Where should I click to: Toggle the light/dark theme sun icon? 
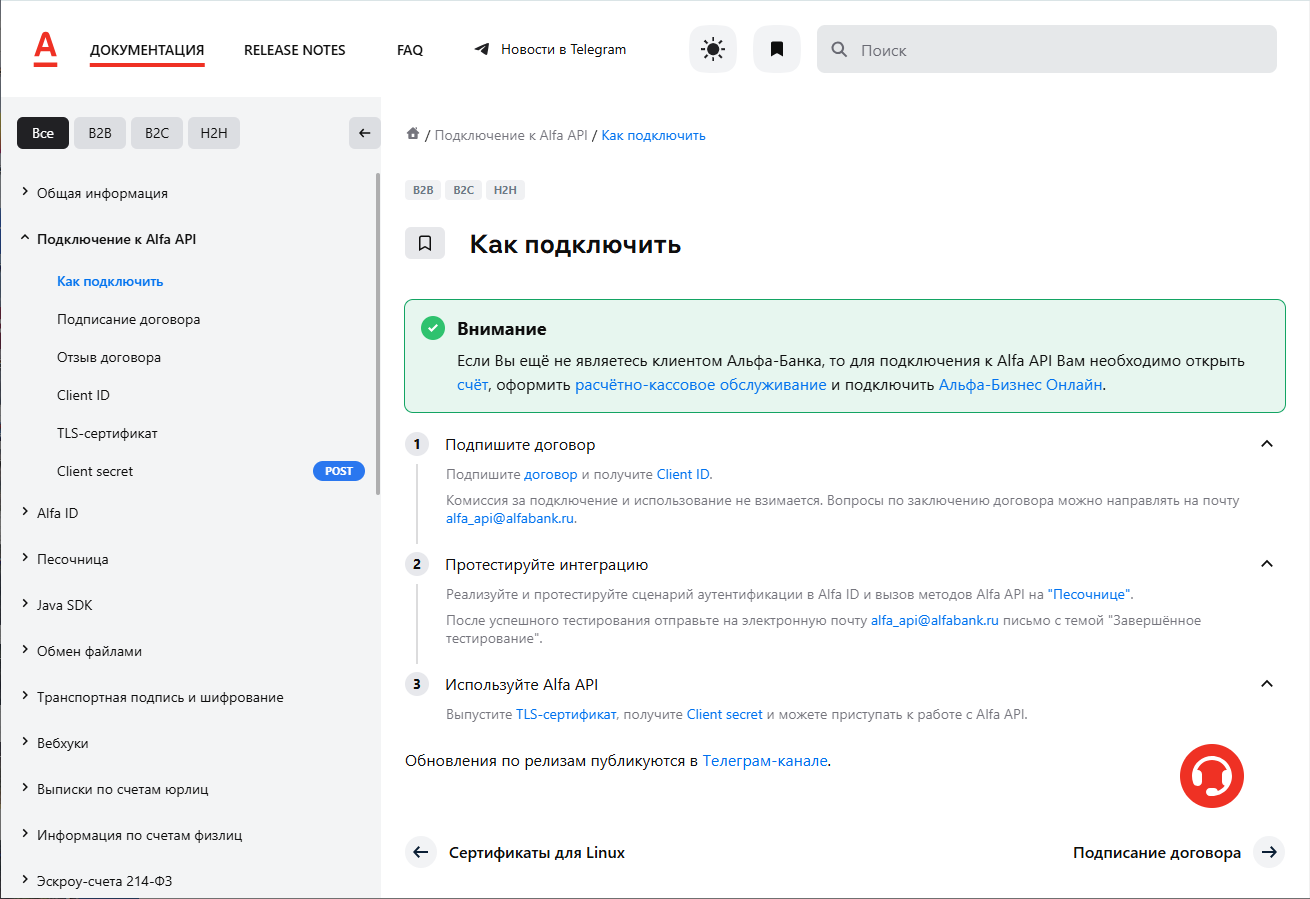pyautogui.click(x=712, y=49)
